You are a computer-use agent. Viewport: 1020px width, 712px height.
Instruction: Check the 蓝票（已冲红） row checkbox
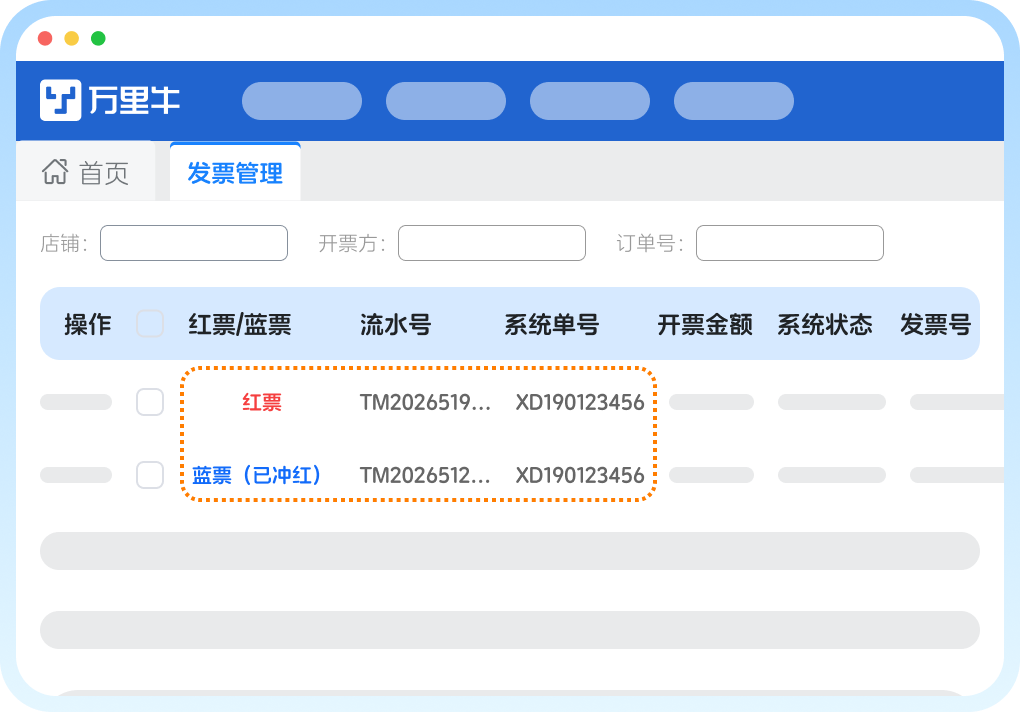pyautogui.click(x=150, y=475)
